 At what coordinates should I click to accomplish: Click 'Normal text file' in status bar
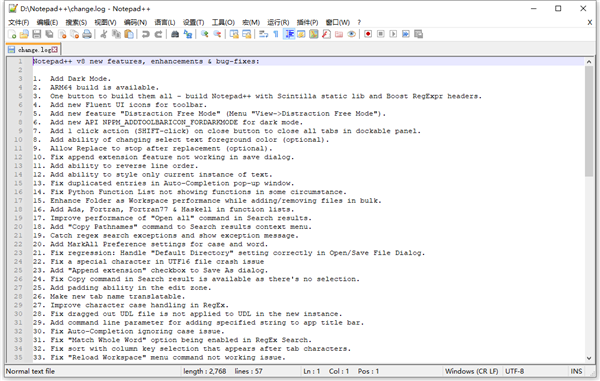click(30, 371)
